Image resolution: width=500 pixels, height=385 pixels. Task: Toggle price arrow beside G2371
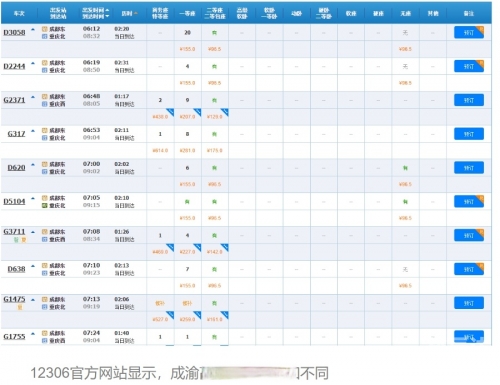pyautogui.click(x=33, y=97)
